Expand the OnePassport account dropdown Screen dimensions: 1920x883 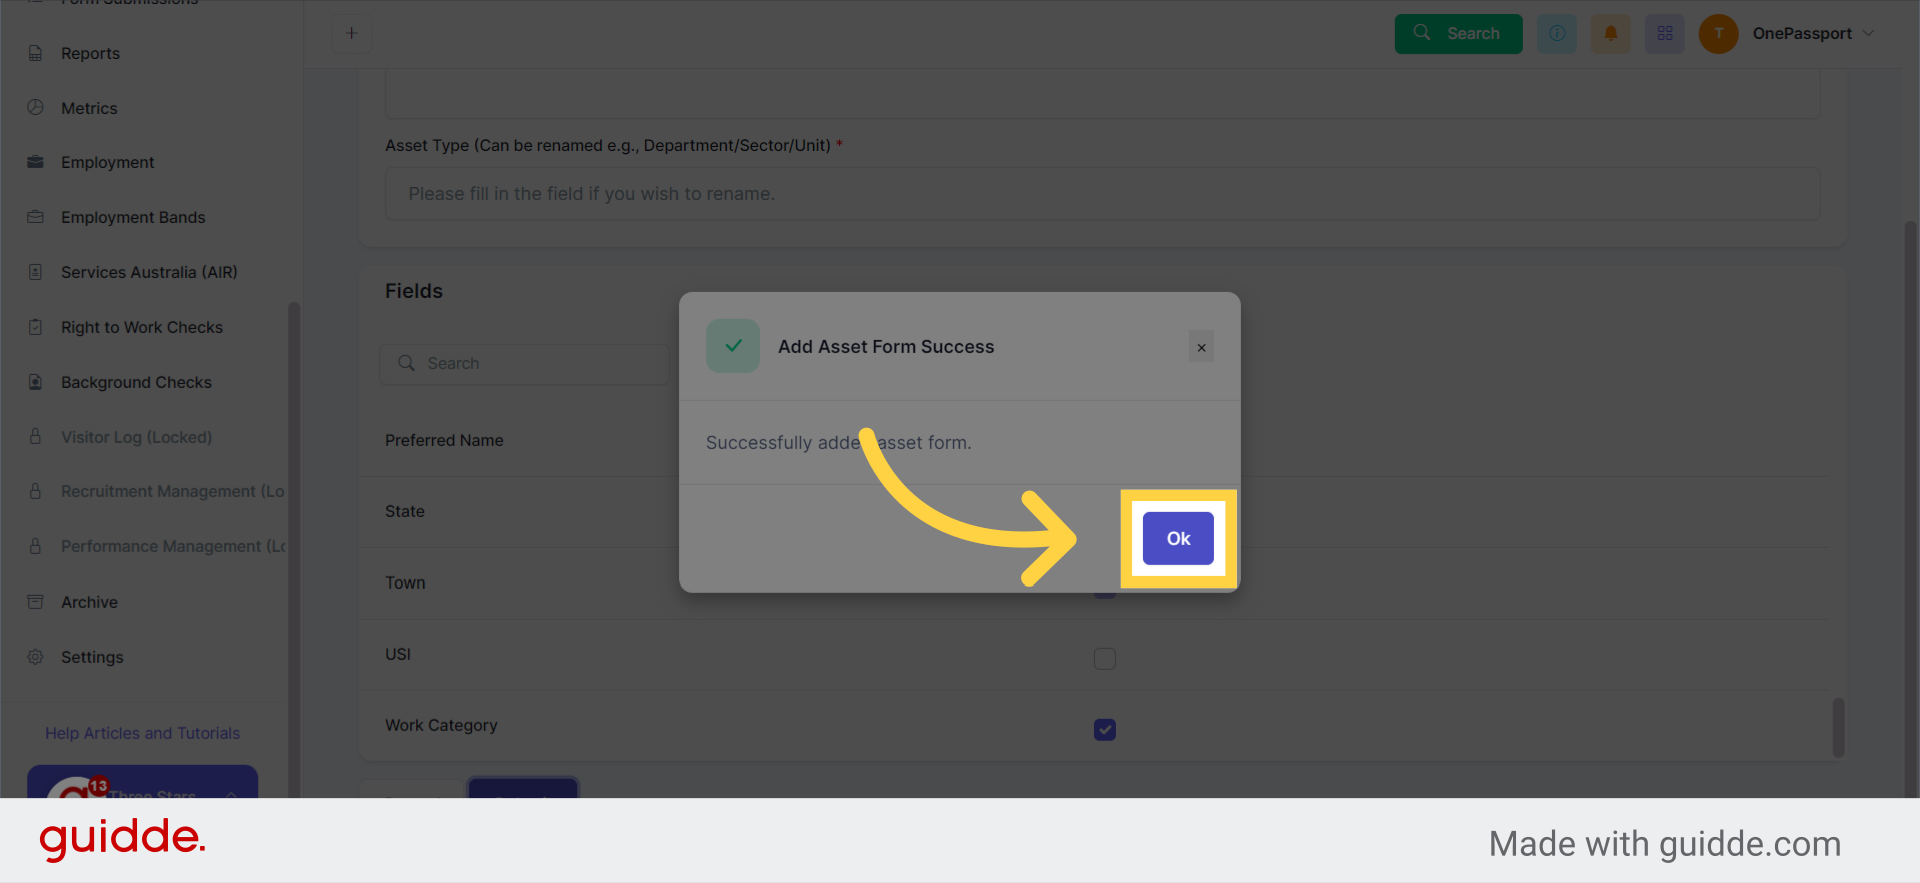click(x=1813, y=33)
